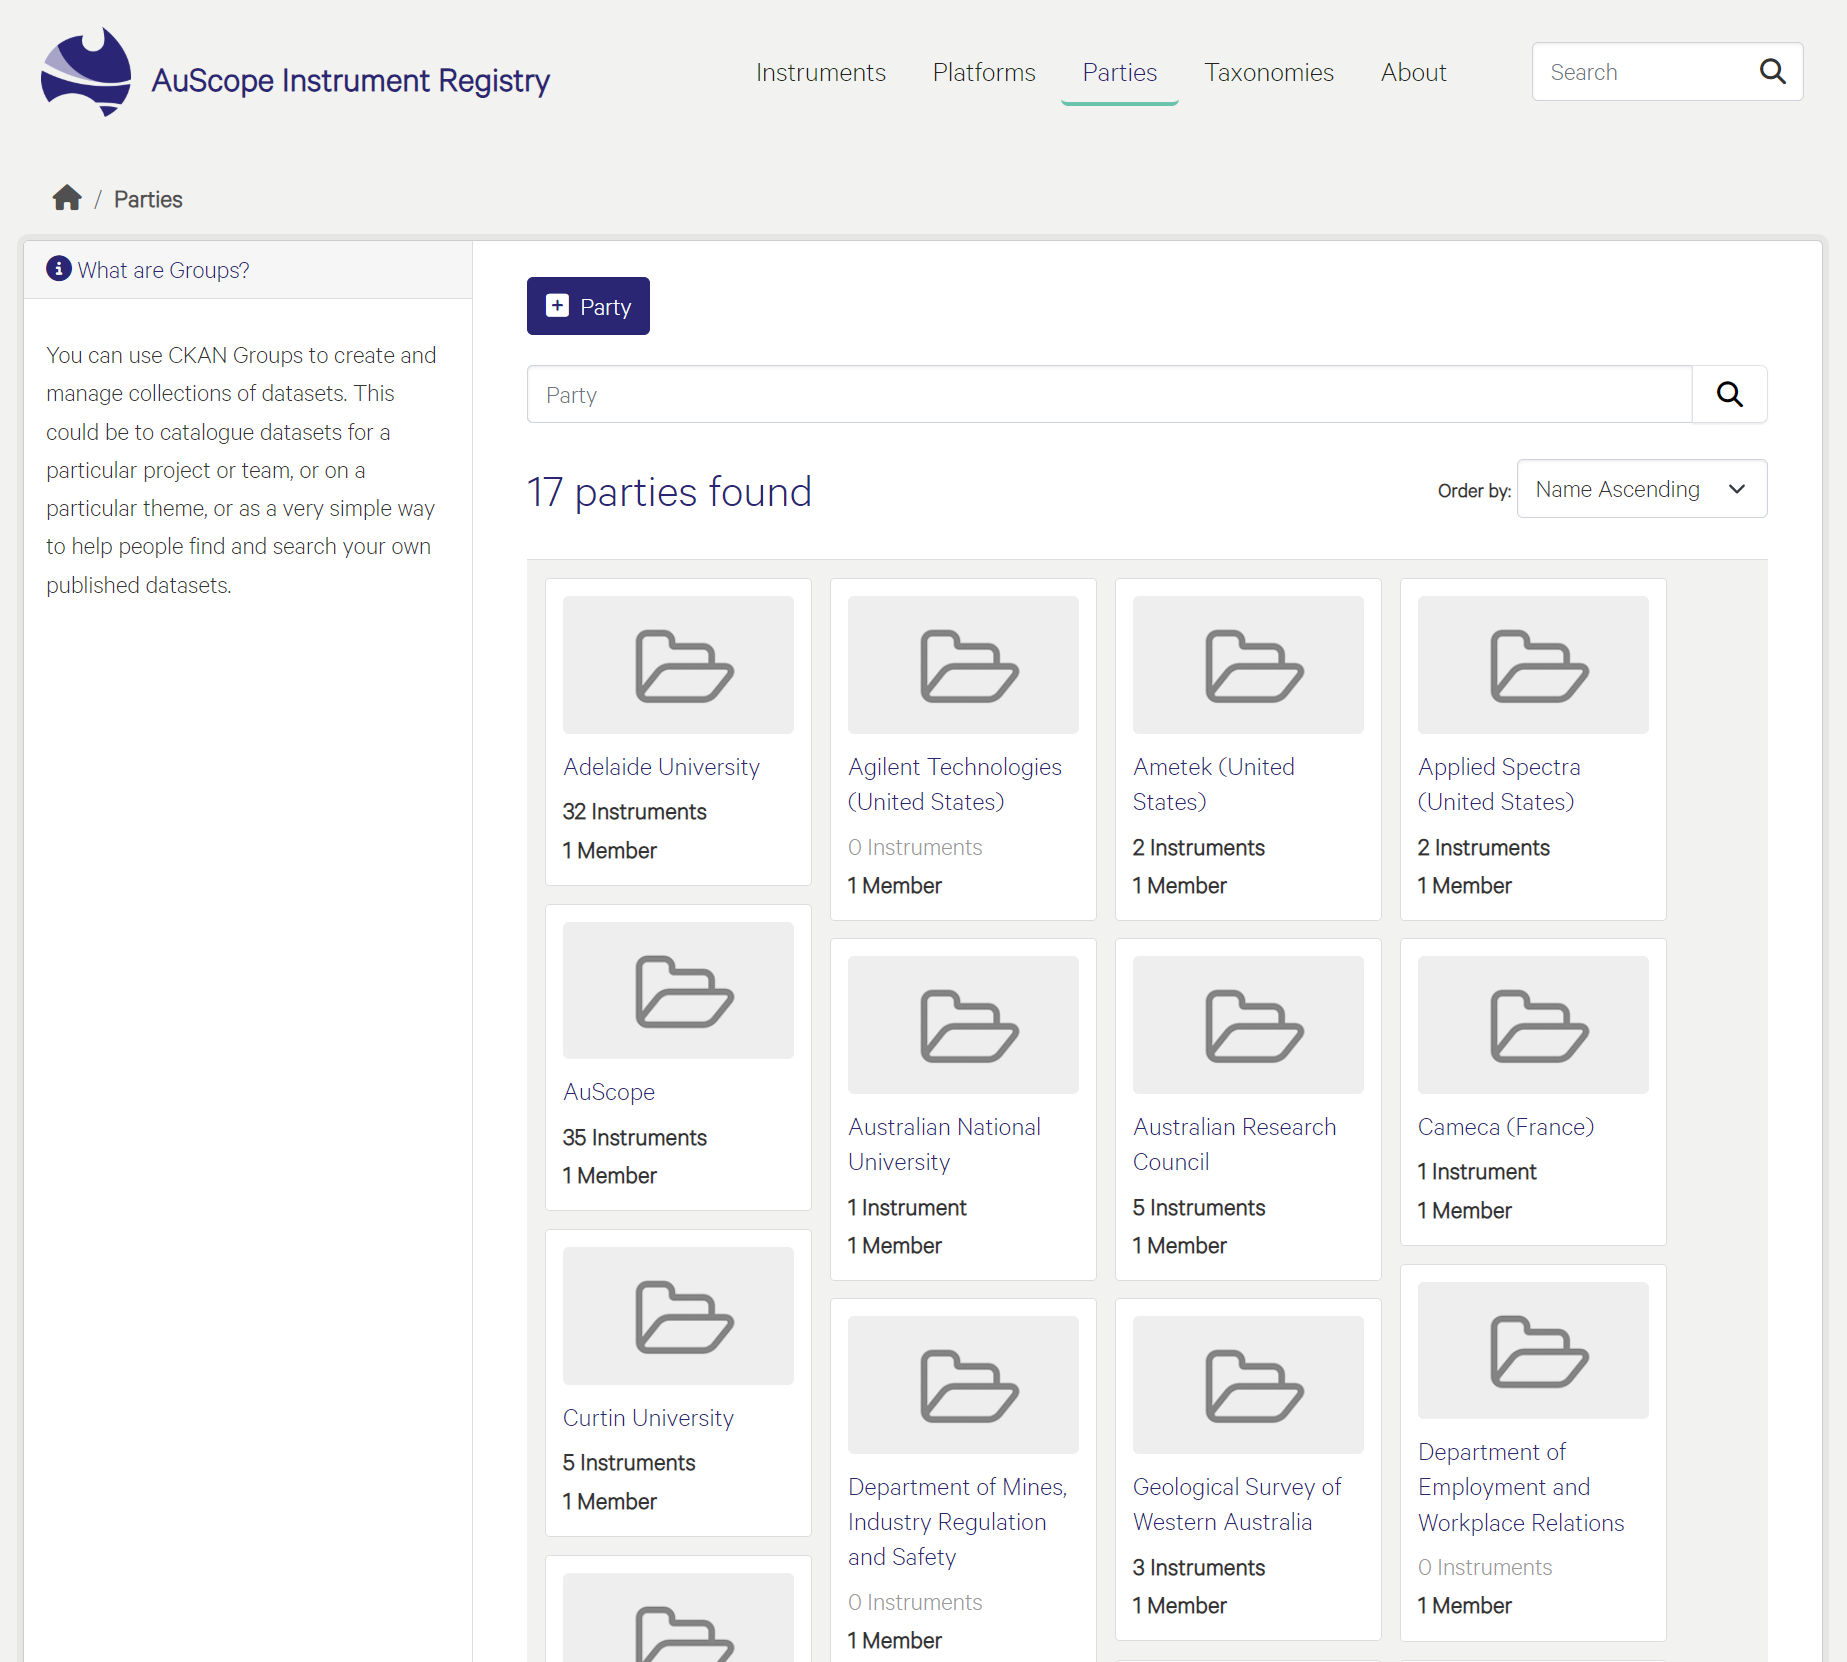The width and height of the screenshot is (1847, 1662).
Task: Click the Parties breadcrumb link
Action: click(x=148, y=199)
